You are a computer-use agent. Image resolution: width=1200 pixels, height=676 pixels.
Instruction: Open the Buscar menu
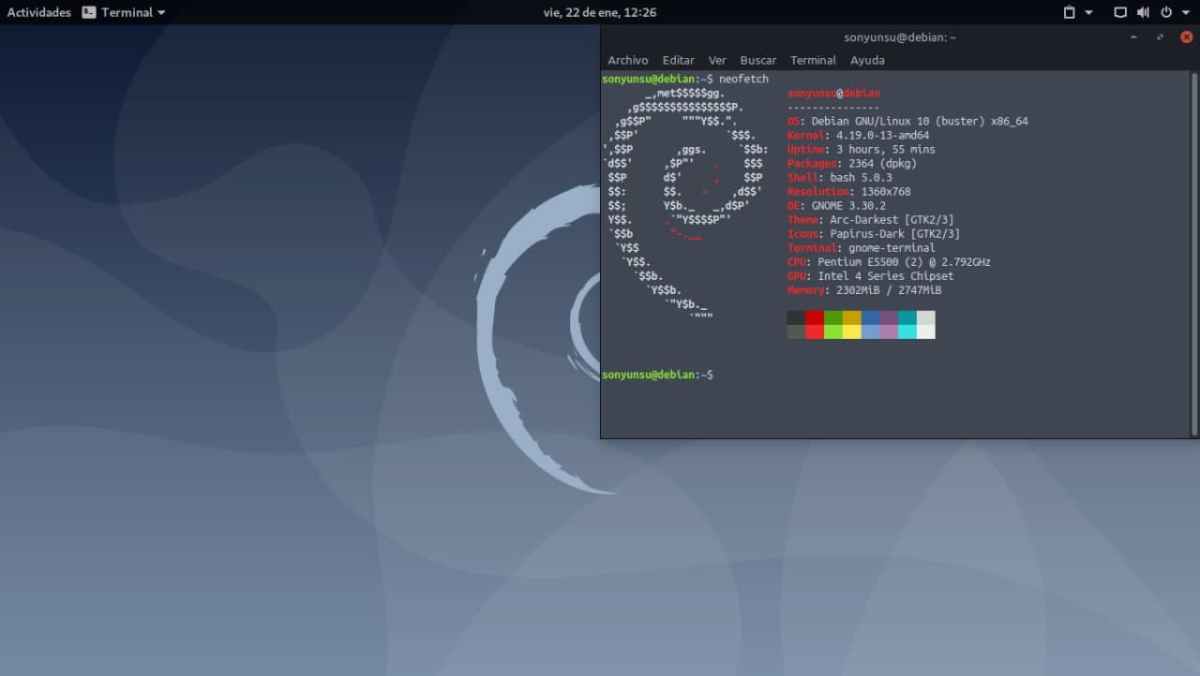758,60
